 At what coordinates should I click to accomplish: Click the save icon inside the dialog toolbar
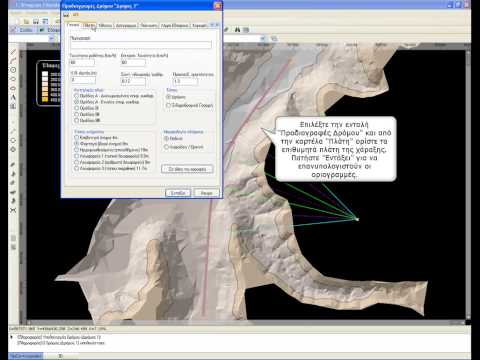click(x=66, y=15)
